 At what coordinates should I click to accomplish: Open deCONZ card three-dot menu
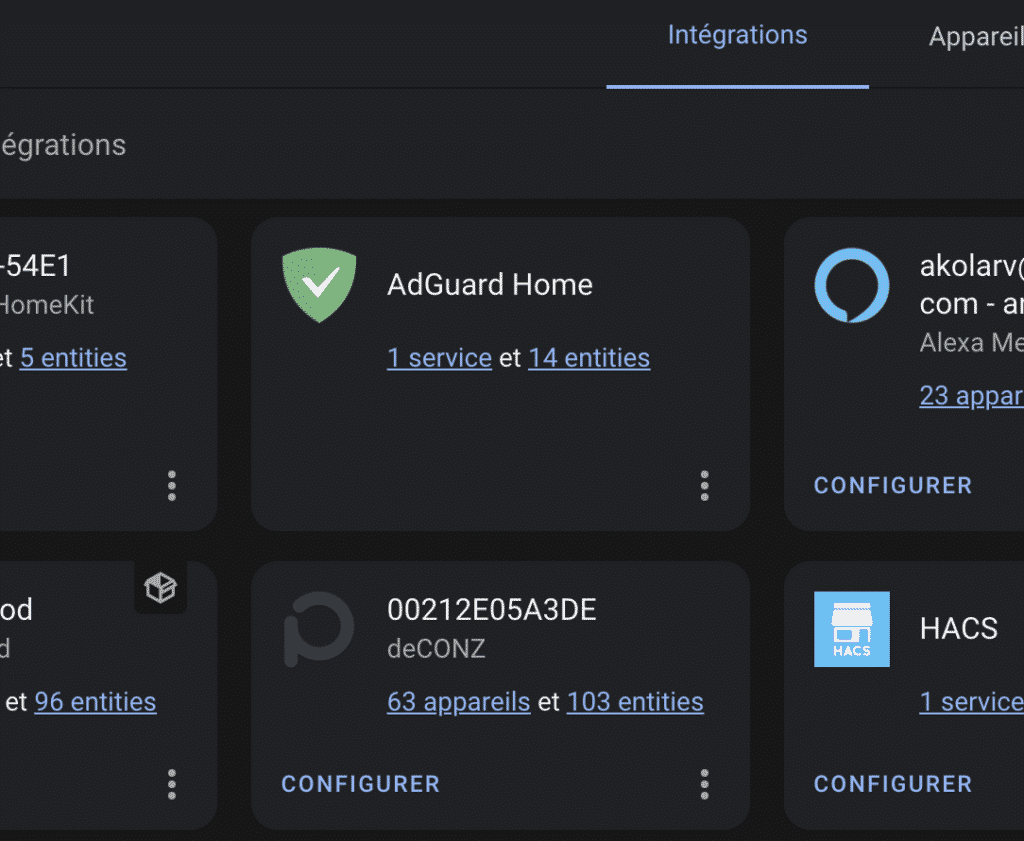[704, 784]
